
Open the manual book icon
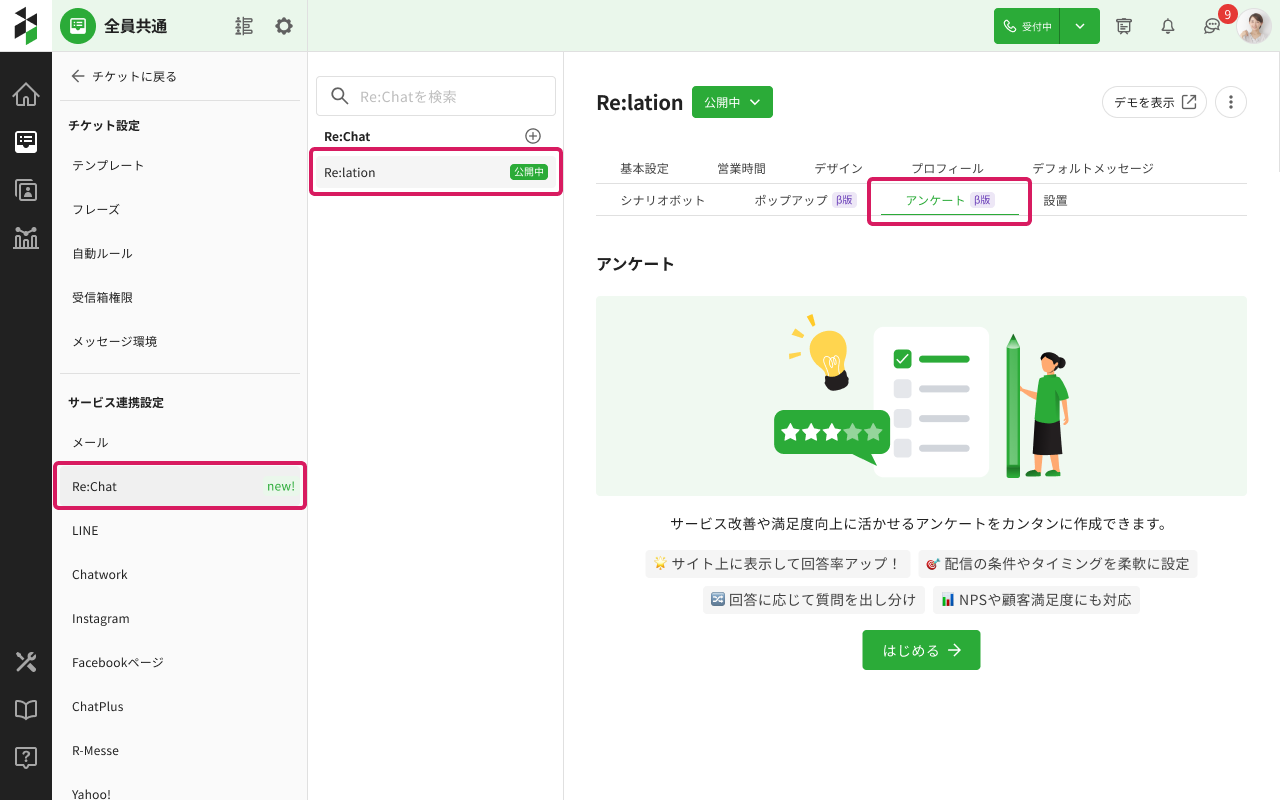click(26, 710)
